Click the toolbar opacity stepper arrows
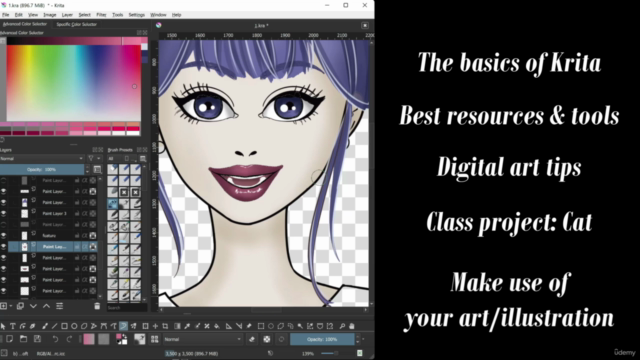This screenshot has width=640, height=360. (358, 339)
